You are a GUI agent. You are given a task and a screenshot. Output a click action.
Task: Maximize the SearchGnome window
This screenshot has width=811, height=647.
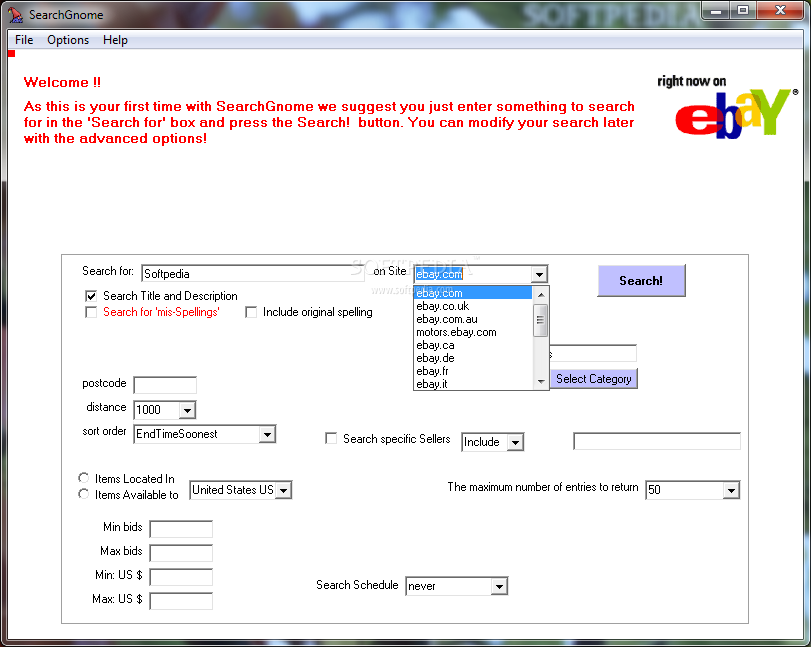point(743,10)
